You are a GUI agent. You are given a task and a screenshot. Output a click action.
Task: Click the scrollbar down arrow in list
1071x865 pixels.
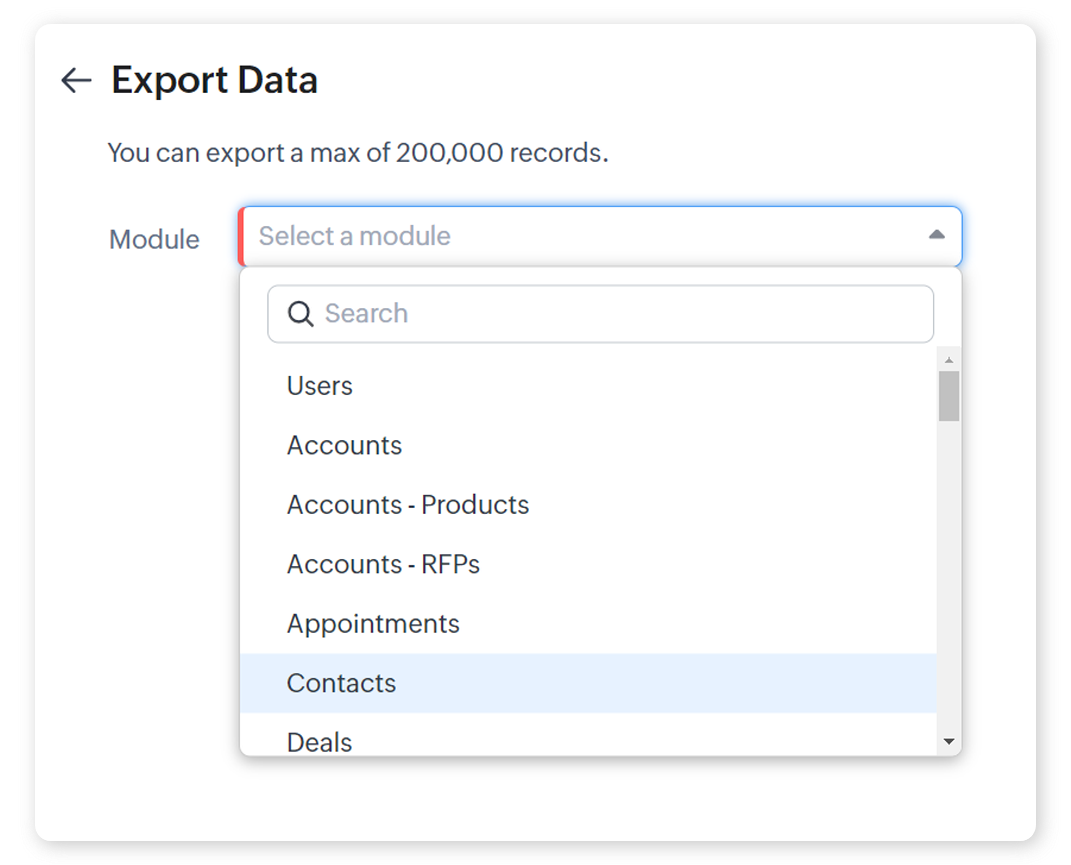click(949, 742)
